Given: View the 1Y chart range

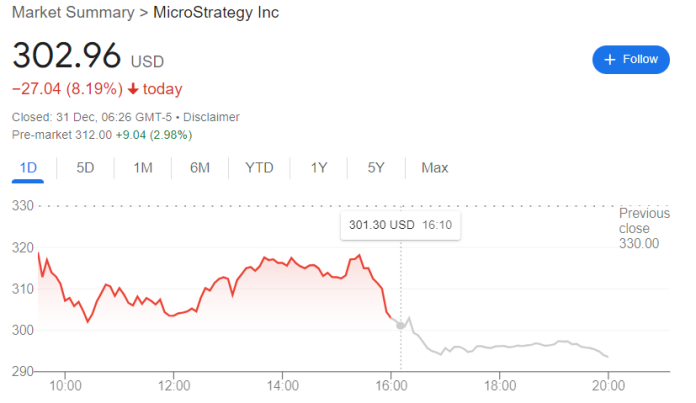Looking at the screenshot, I should pyautogui.click(x=319, y=168).
